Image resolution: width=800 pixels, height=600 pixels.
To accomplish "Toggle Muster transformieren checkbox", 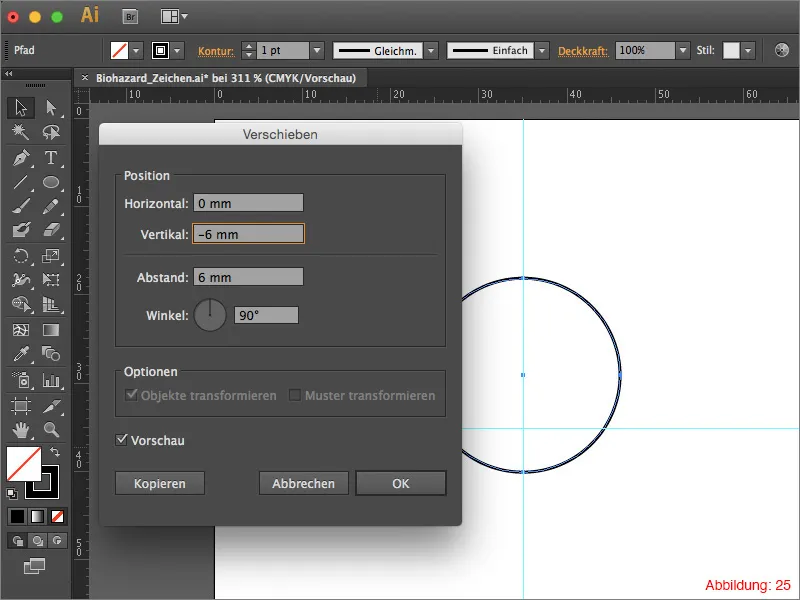I will pyautogui.click(x=294, y=395).
